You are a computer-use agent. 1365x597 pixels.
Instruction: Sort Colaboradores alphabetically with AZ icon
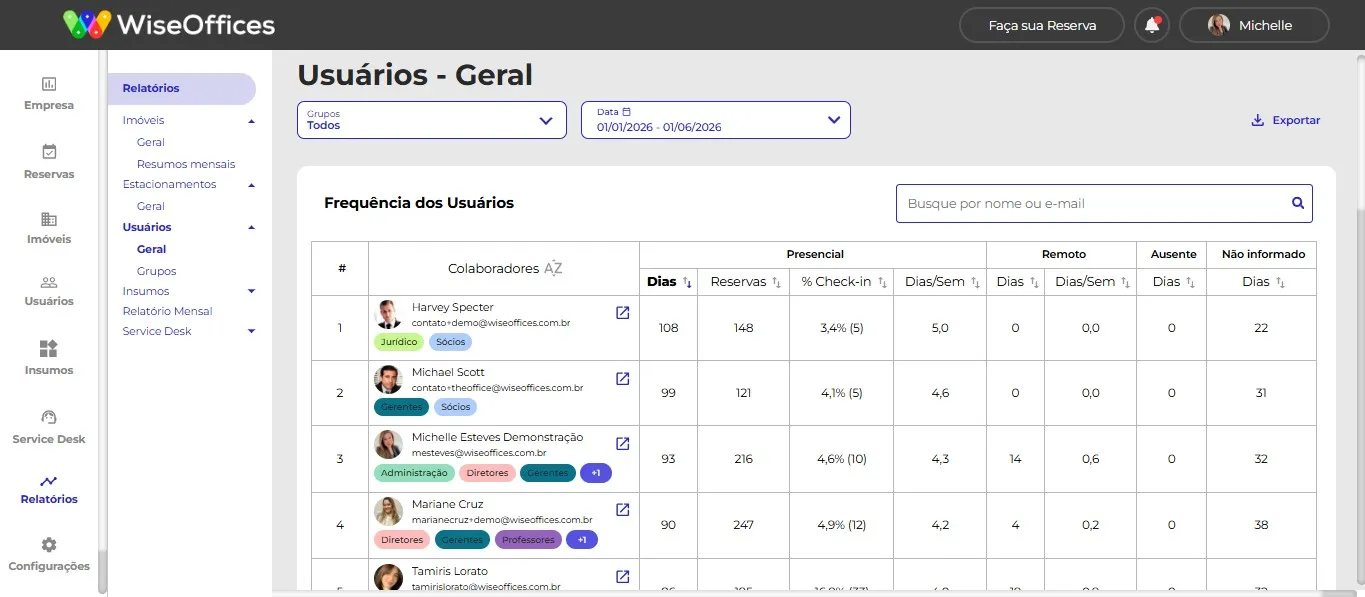(x=553, y=268)
